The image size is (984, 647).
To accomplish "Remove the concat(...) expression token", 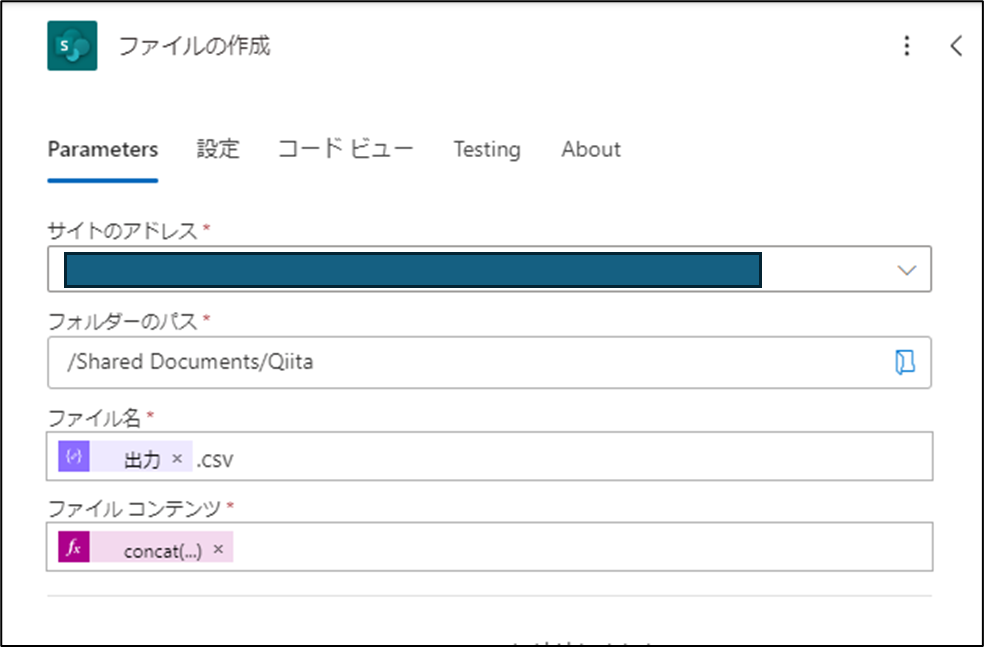I will coord(218,549).
